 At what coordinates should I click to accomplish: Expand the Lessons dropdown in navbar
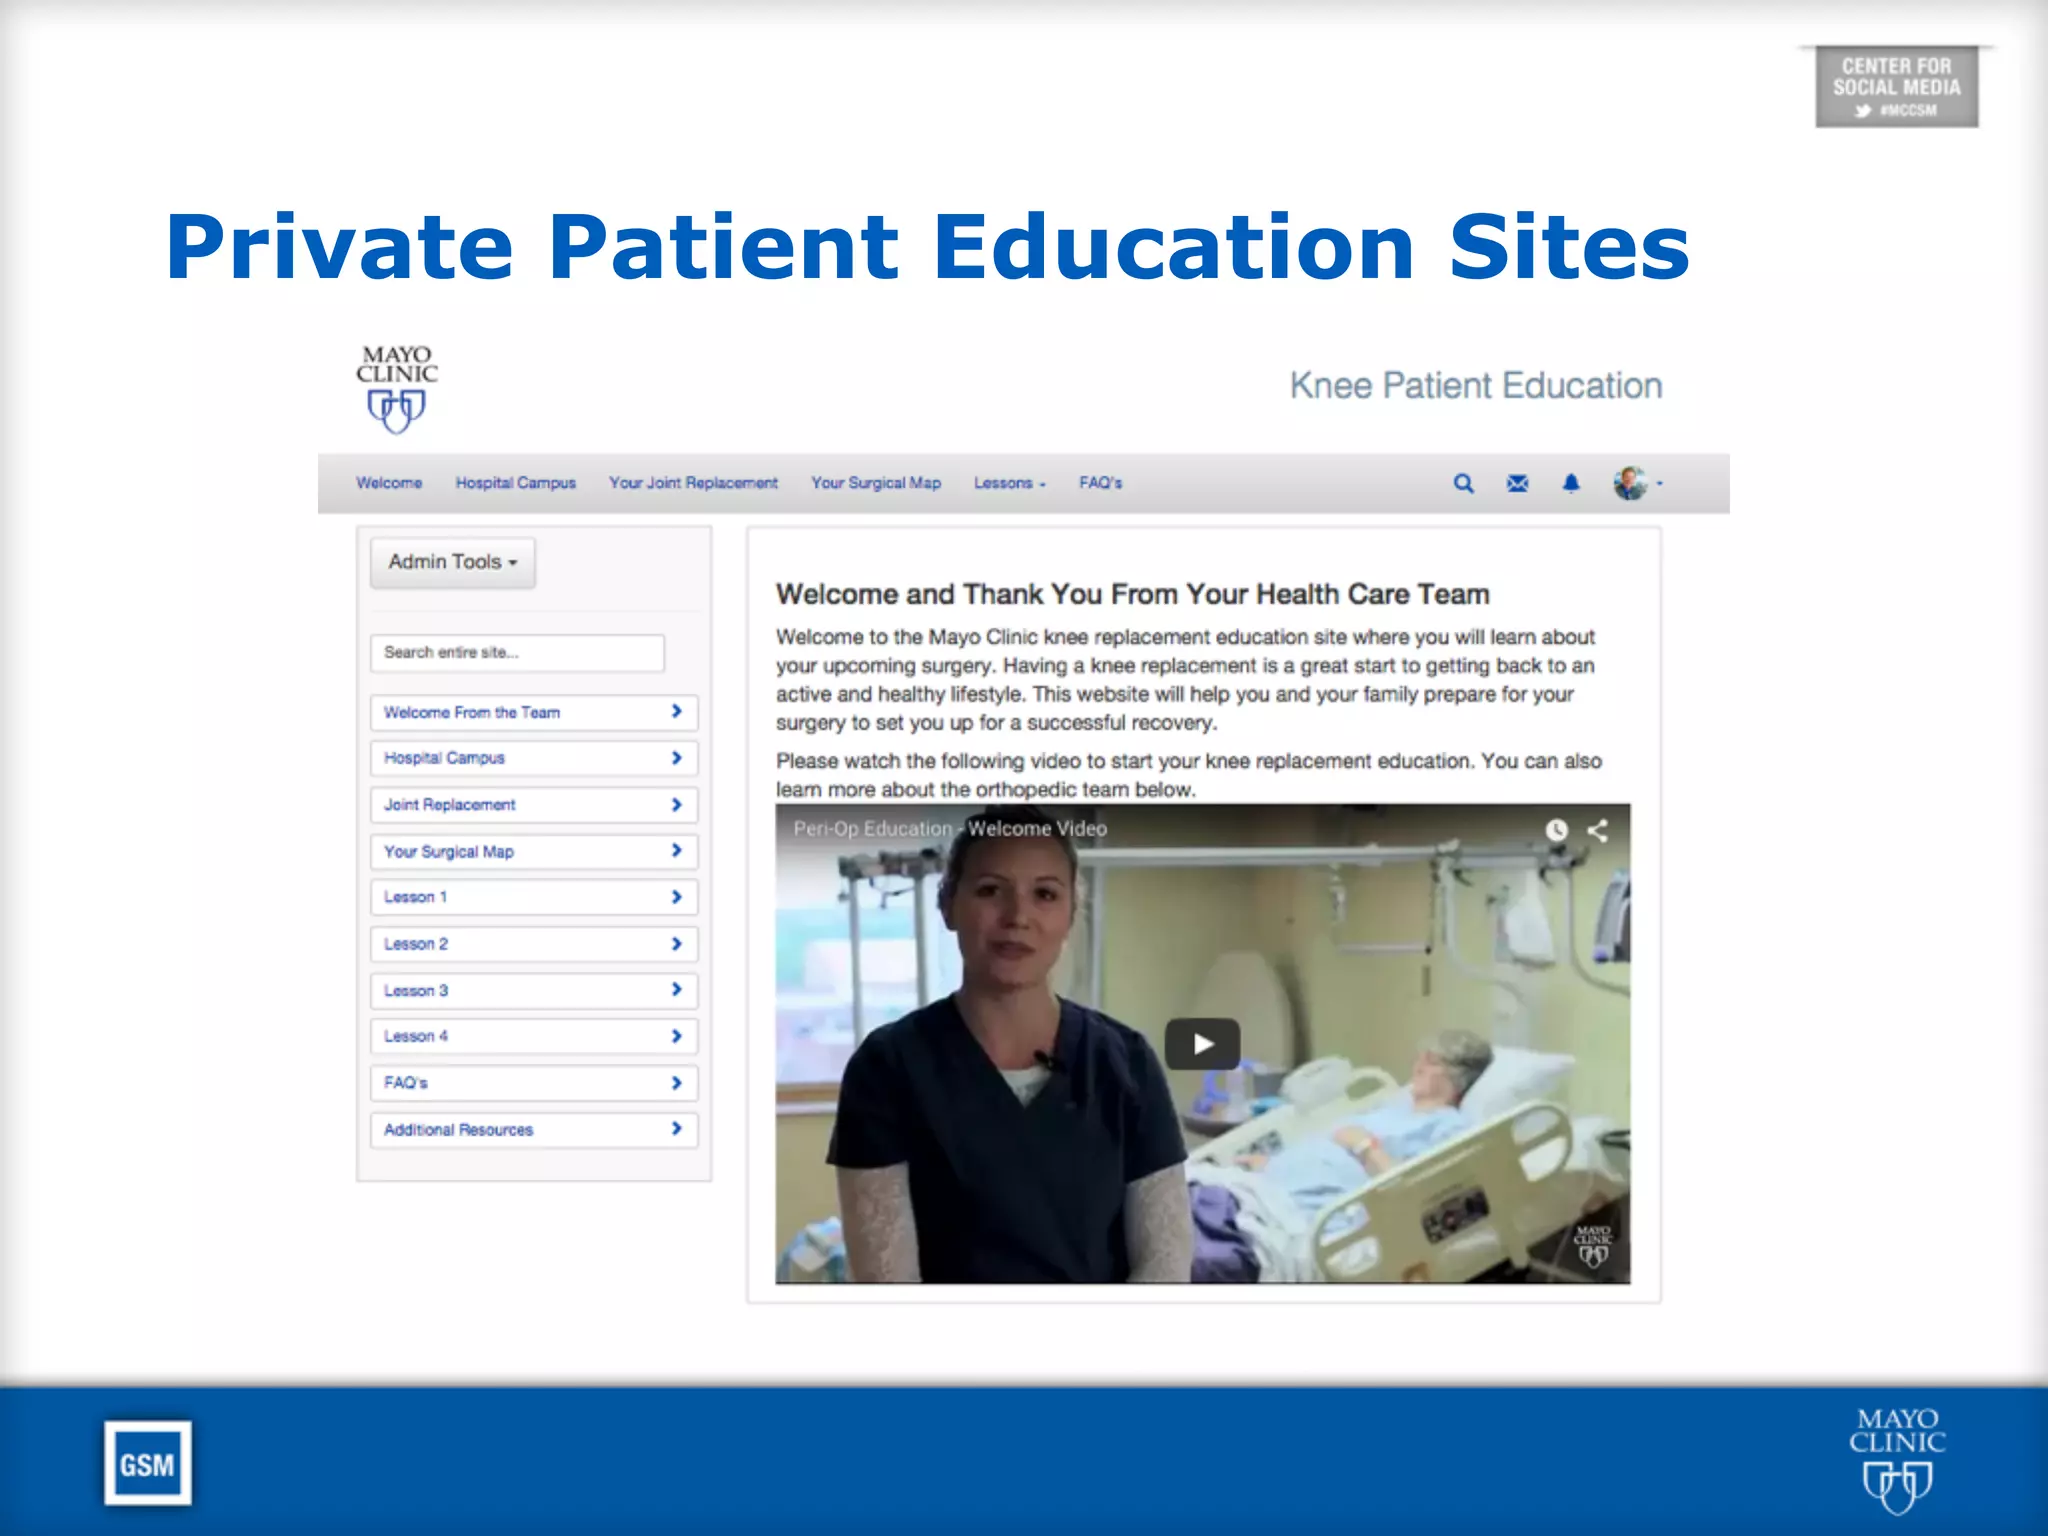[x=1010, y=483]
